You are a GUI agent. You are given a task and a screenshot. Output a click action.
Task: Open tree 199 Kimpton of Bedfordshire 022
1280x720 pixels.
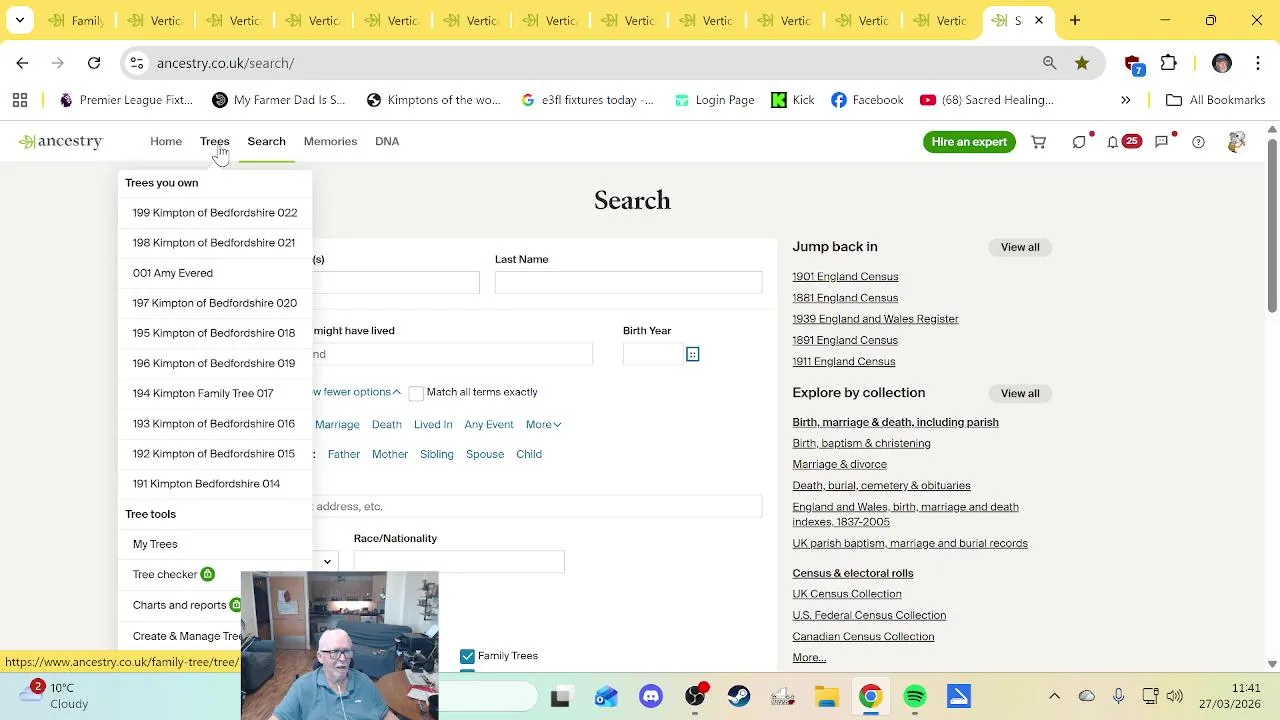pos(215,213)
